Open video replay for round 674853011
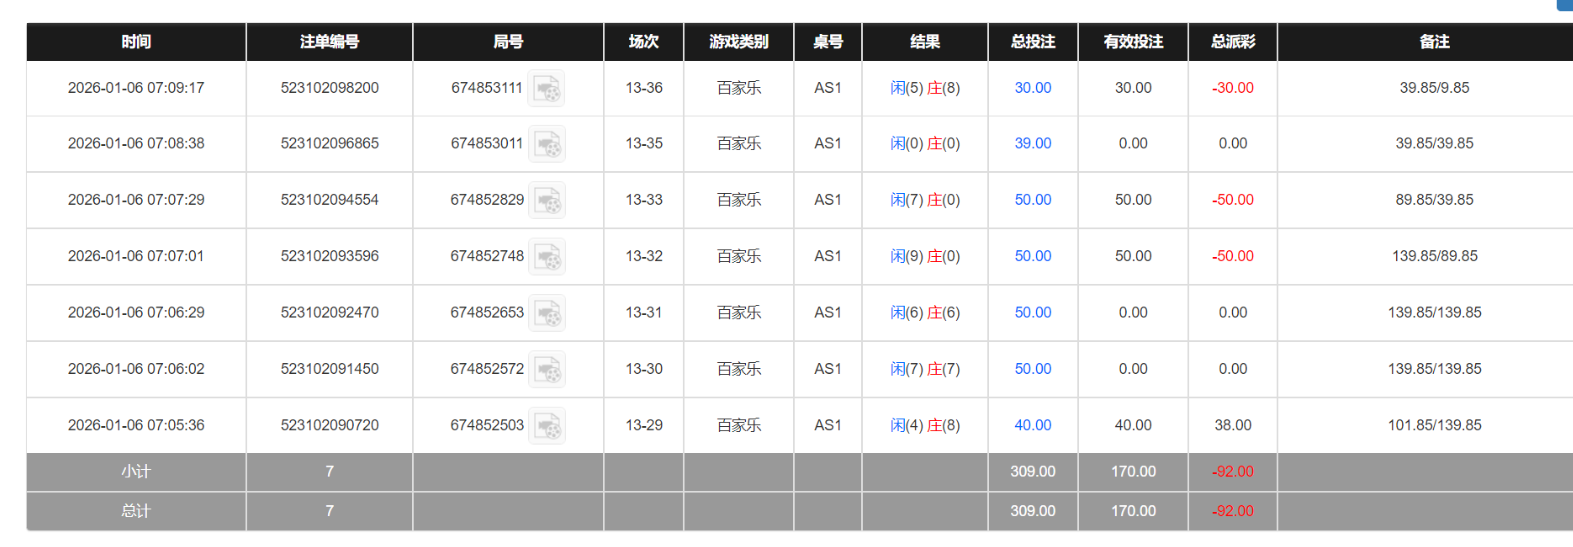Viewport: 1573px width, 547px height. tap(546, 145)
